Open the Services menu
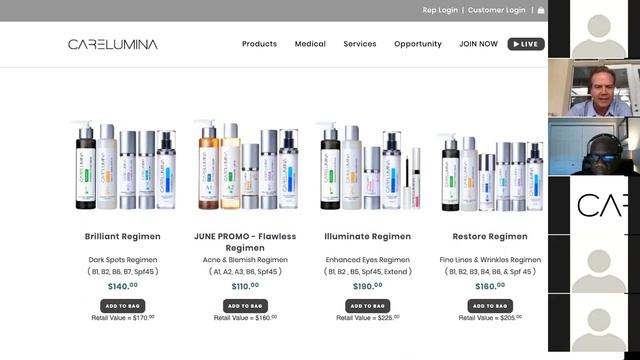This screenshot has height=360, width=640. [360, 44]
